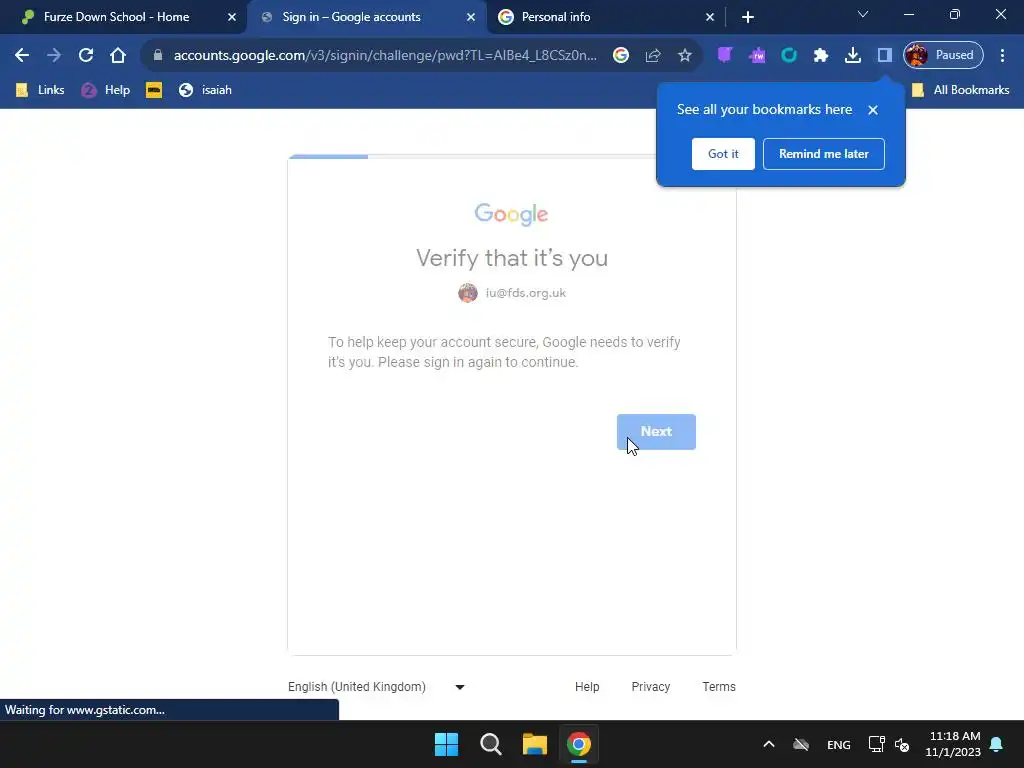Image resolution: width=1024 pixels, height=768 pixels.
Task: Open the Privacy footer link
Action: pyautogui.click(x=650, y=687)
